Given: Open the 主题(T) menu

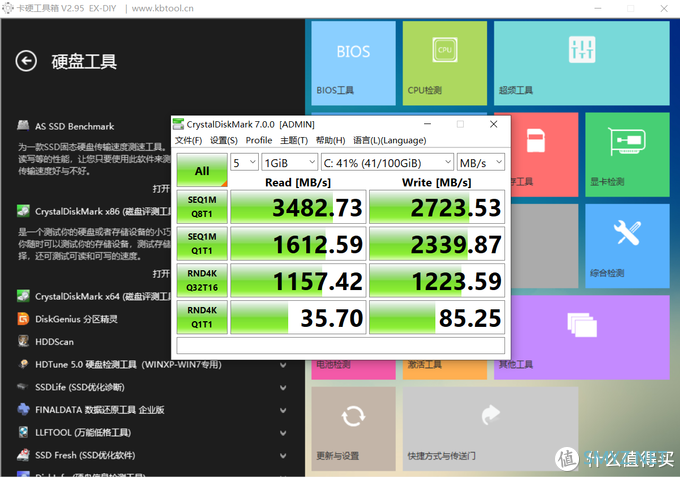Looking at the screenshot, I should tap(294, 140).
